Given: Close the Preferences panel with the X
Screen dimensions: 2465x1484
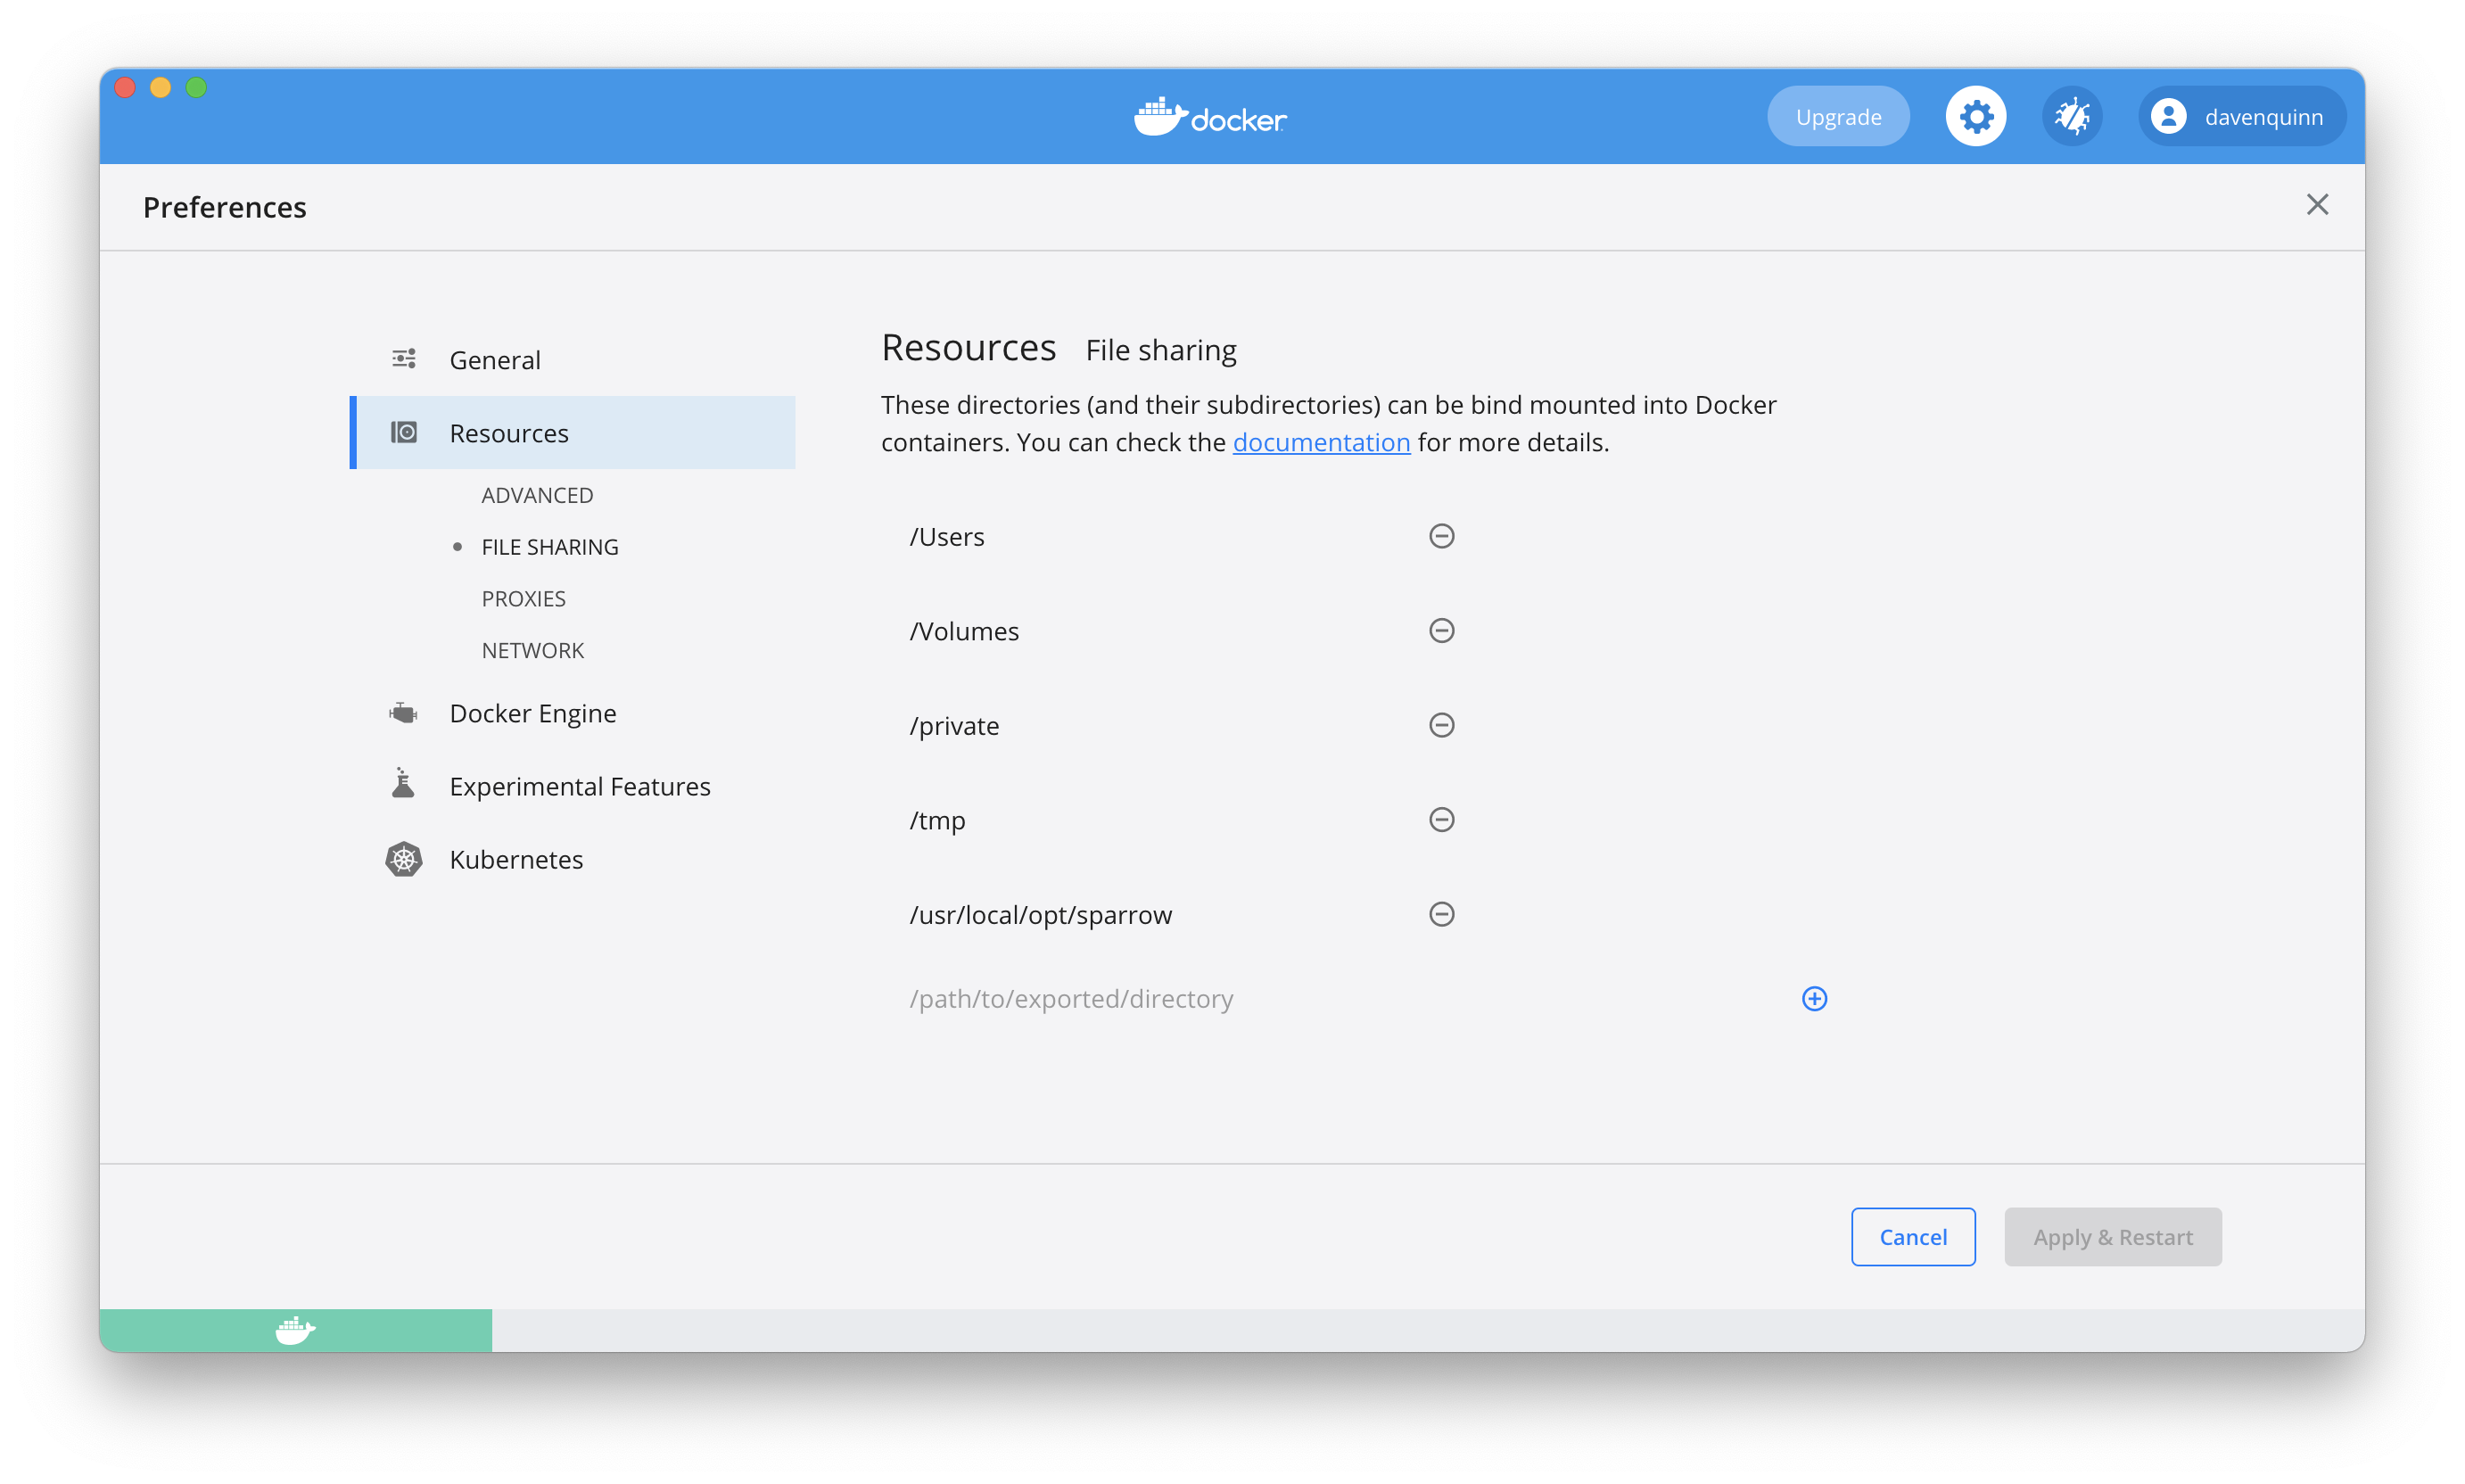Looking at the screenshot, I should coord(2317,205).
